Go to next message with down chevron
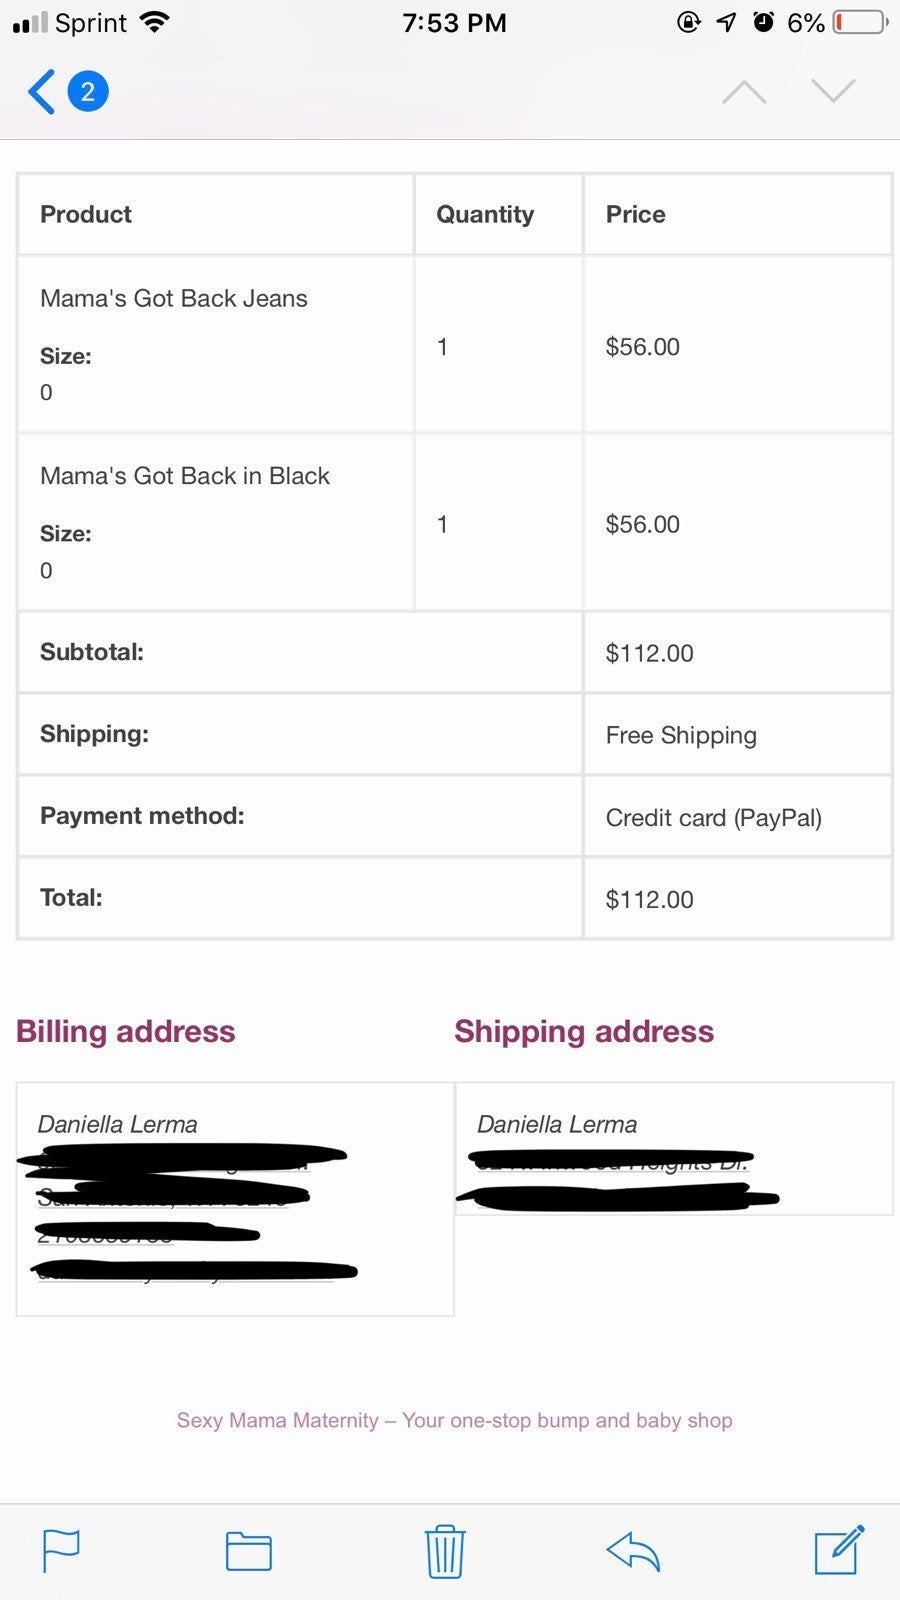The height and width of the screenshot is (1600, 900). (x=833, y=91)
